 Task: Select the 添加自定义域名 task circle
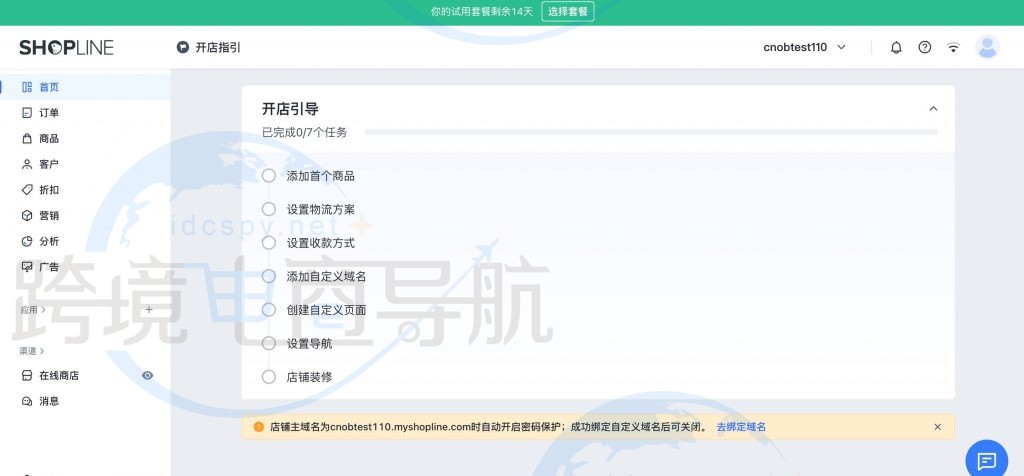[268, 276]
